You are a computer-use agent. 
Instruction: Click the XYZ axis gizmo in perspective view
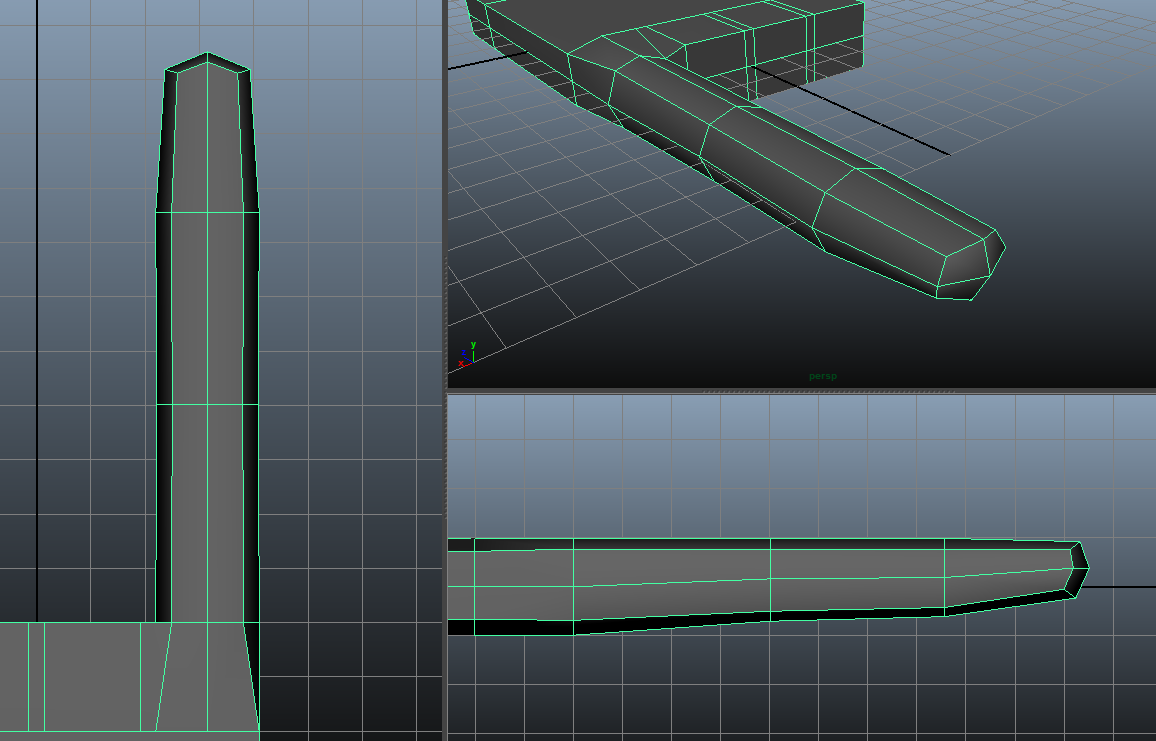[466, 355]
